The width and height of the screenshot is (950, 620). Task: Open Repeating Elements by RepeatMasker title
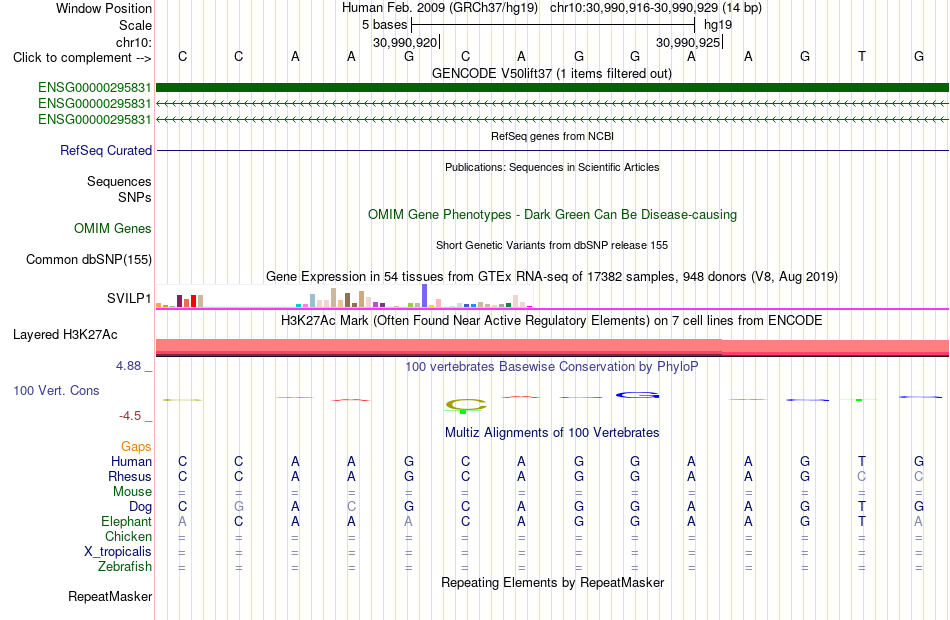552,582
